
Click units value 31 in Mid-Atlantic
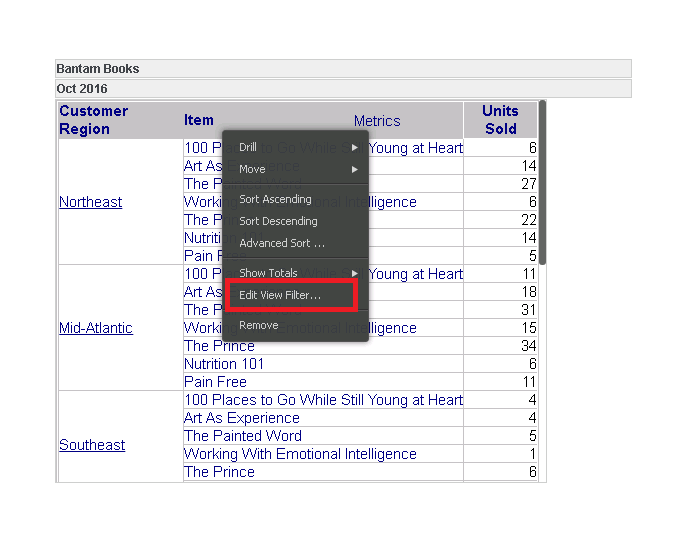(x=529, y=310)
